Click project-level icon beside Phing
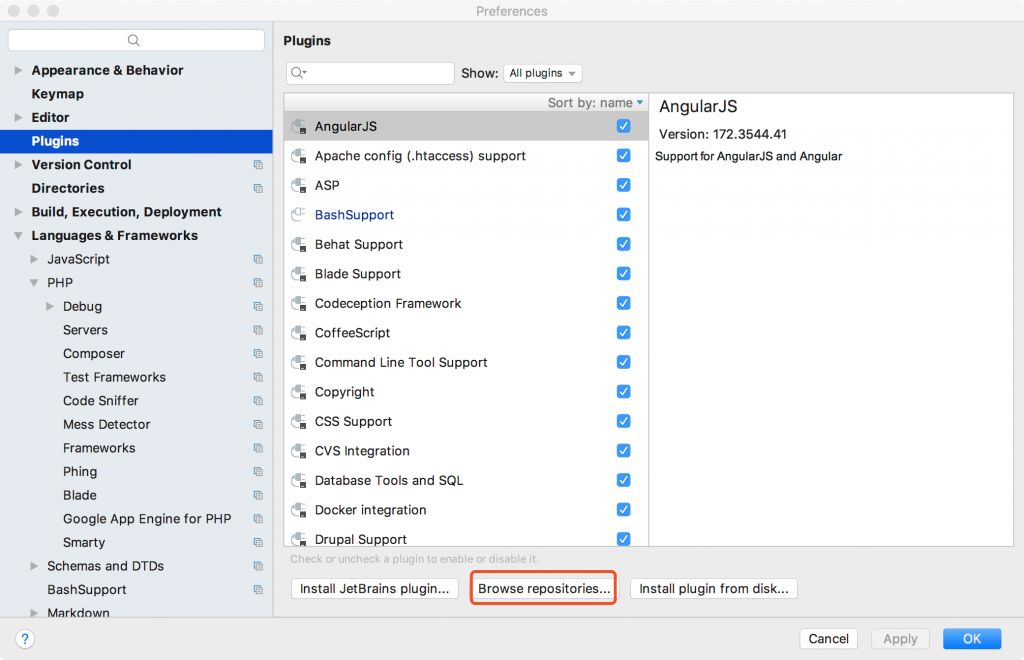1024x660 pixels. (x=258, y=471)
